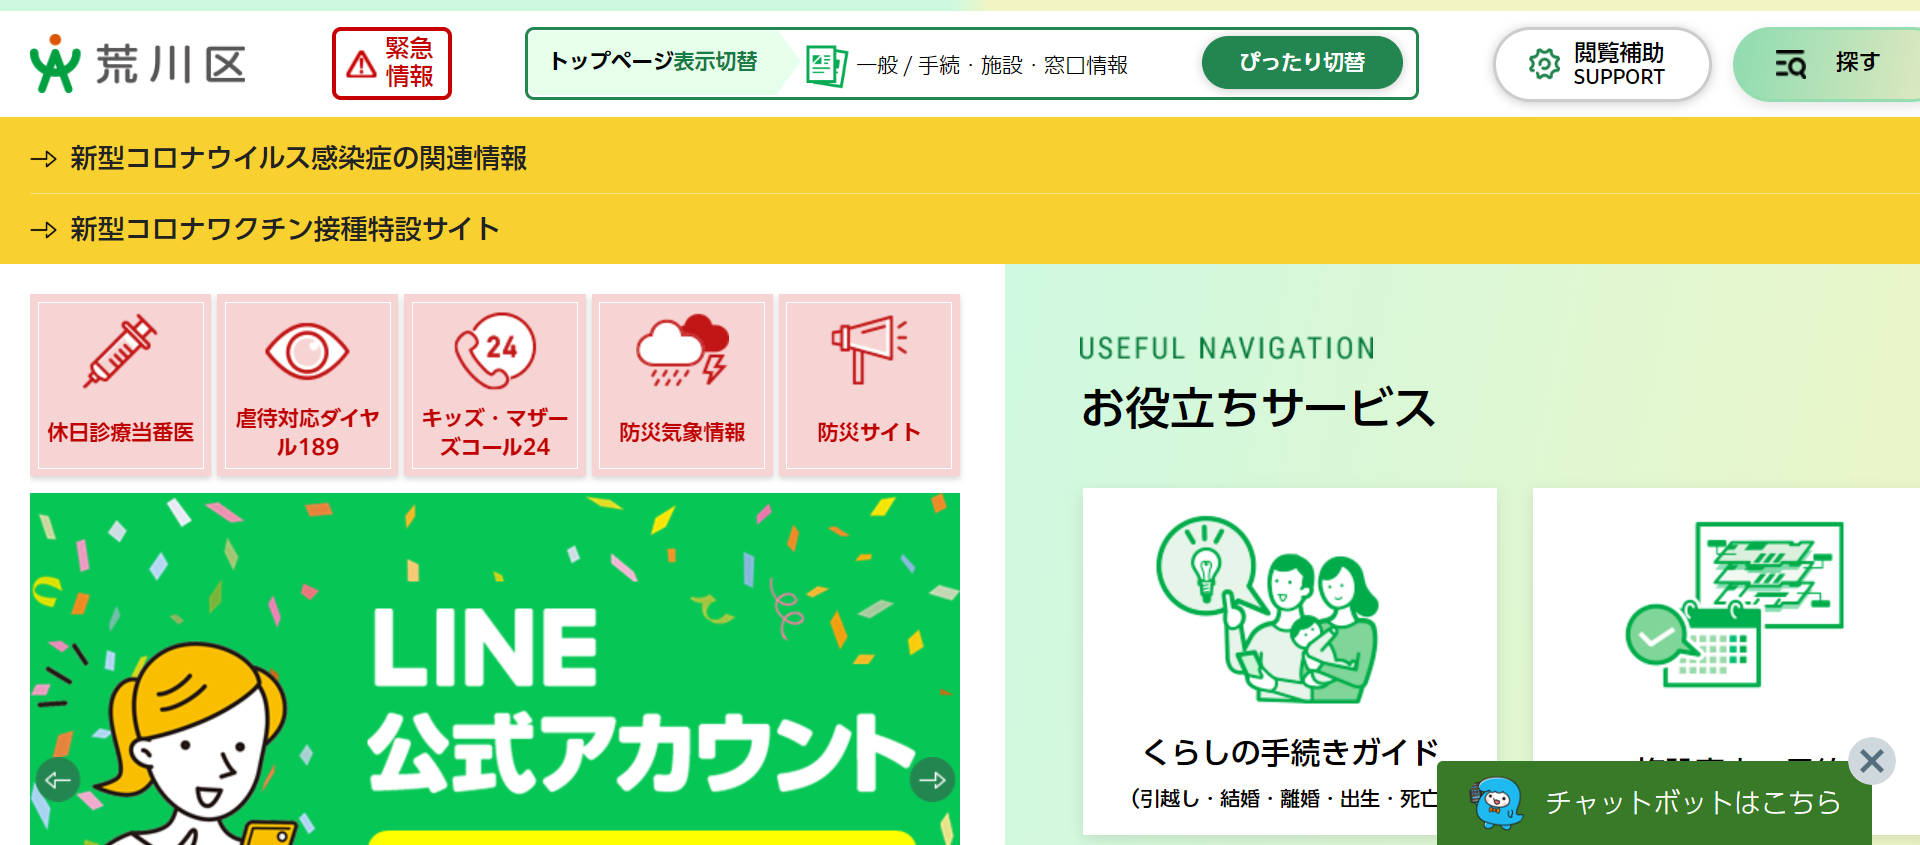The width and height of the screenshot is (1920, 845).
Task: Show previous carousel slide arrow
Action: pyautogui.click(x=58, y=780)
